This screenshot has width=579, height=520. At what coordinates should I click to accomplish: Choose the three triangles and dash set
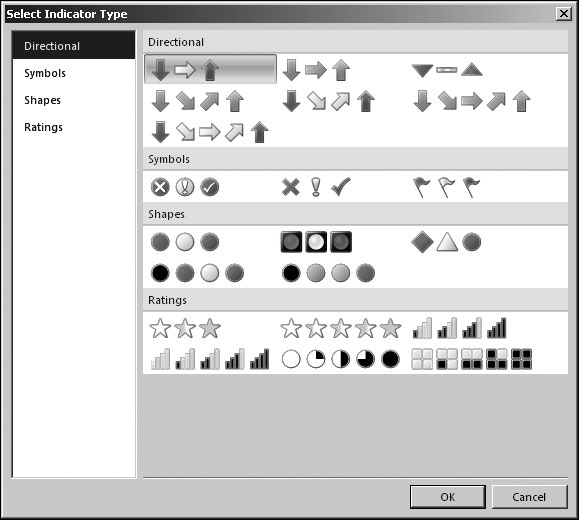point(447,69)
